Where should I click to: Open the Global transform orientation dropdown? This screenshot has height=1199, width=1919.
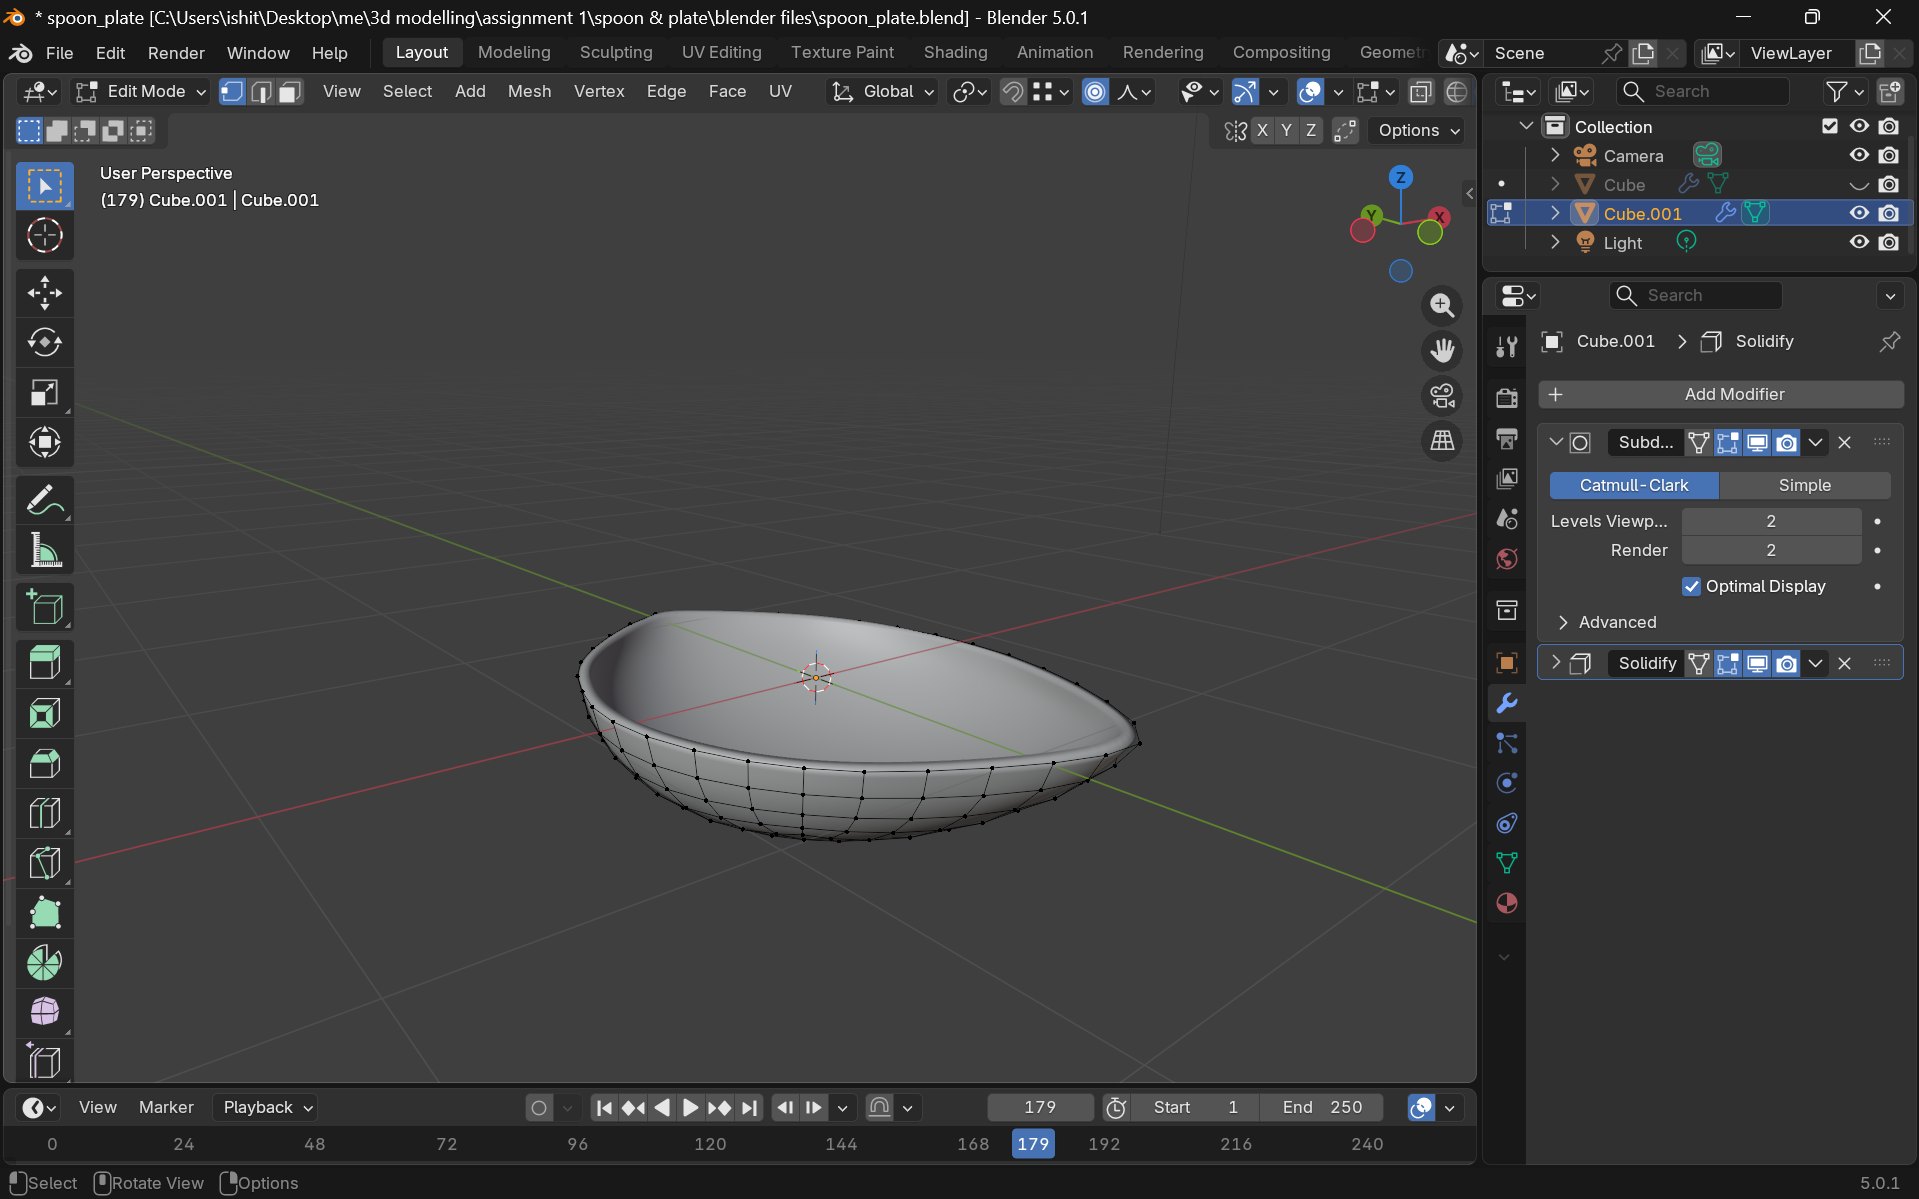[883, 92]
